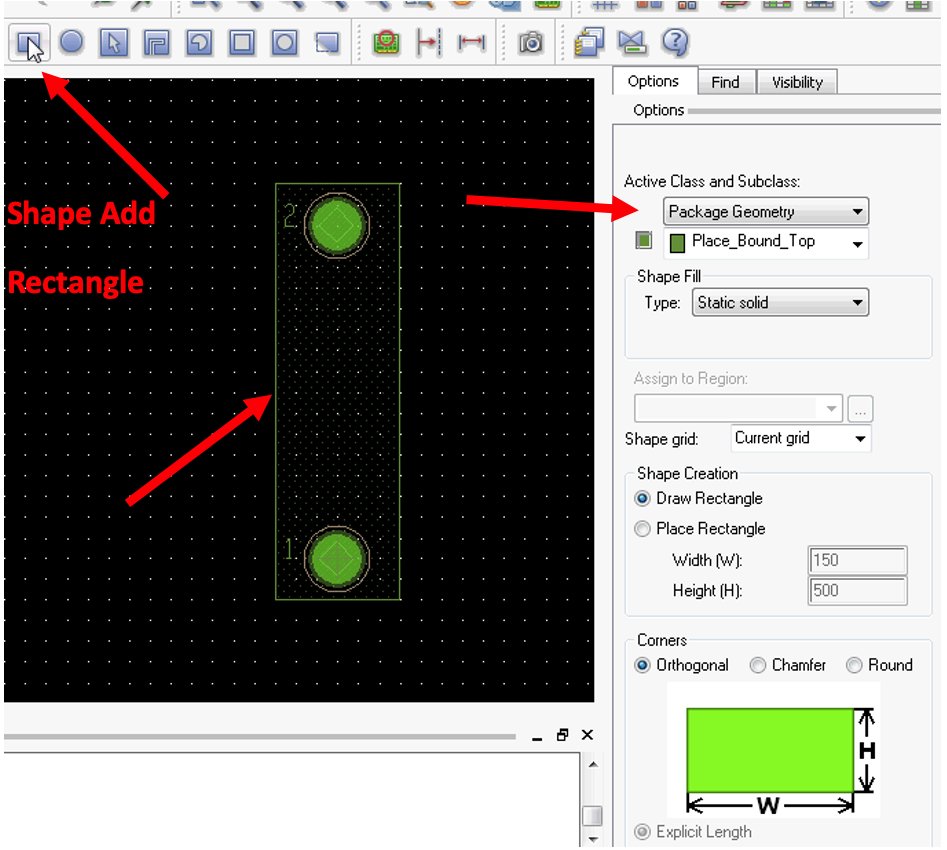Select Round corners option

click(854, 666)
